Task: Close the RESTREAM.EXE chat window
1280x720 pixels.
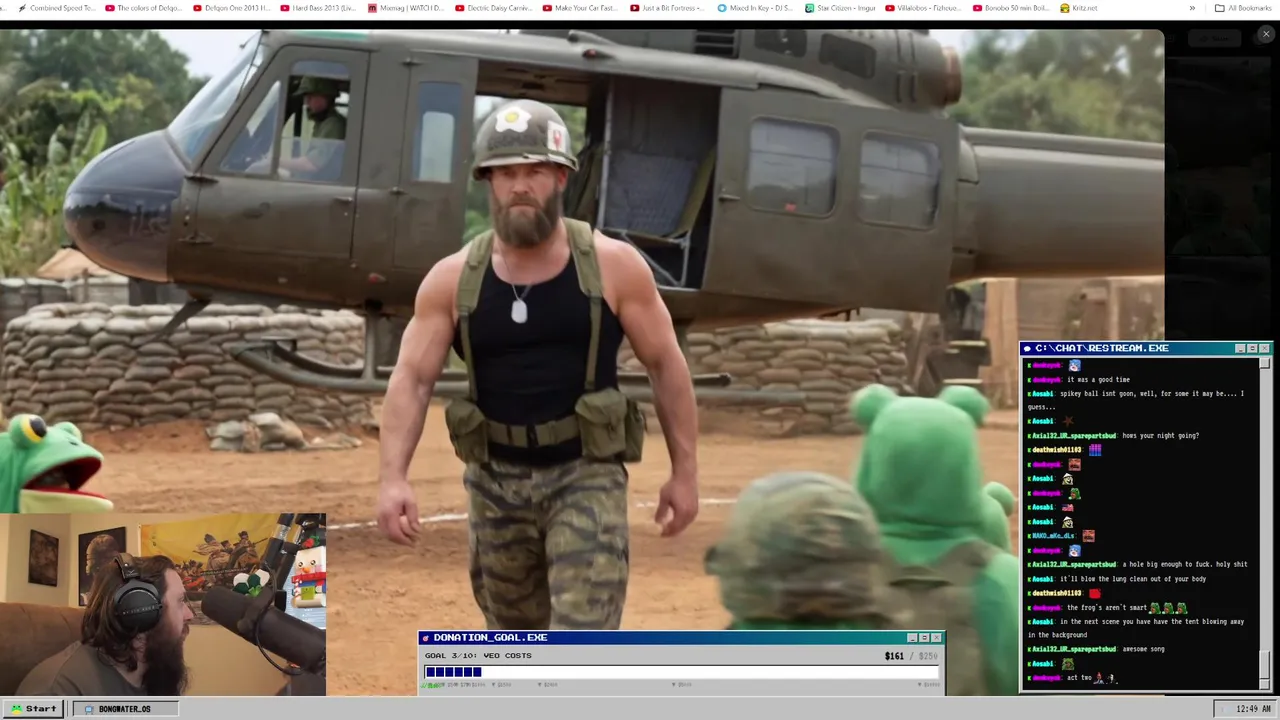Action: (1264, 348)
